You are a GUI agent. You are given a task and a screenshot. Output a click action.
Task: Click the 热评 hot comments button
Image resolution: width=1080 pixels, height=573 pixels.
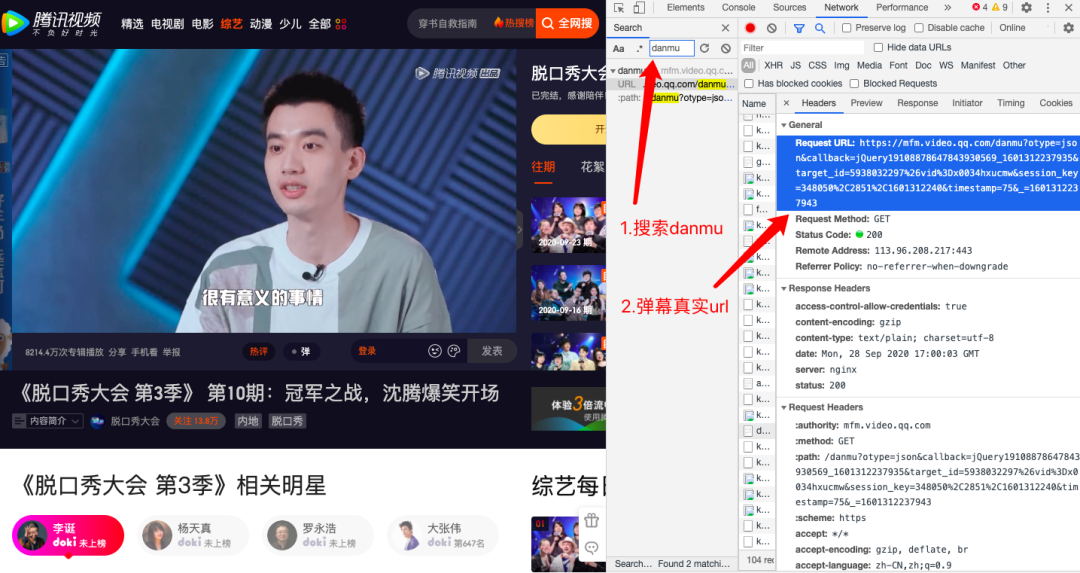coord(259,351)
